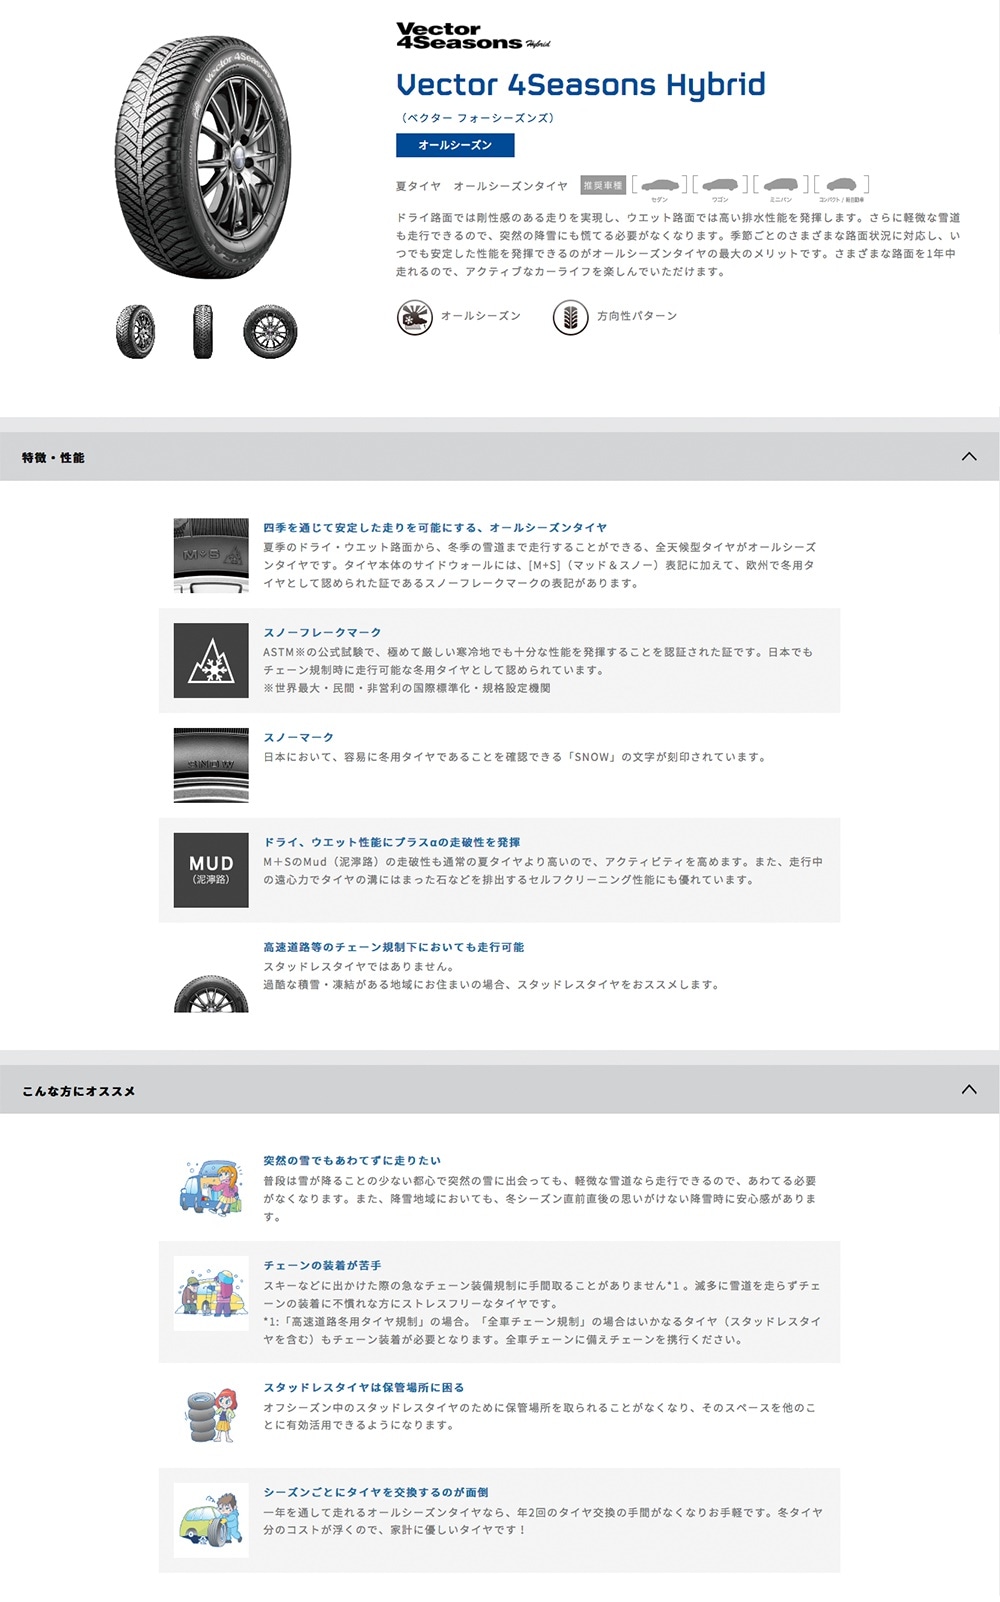This screenshot has height=1602, width=1000.
Task: Click the ワゴン car type icon
Action: (x=720, y=186)
